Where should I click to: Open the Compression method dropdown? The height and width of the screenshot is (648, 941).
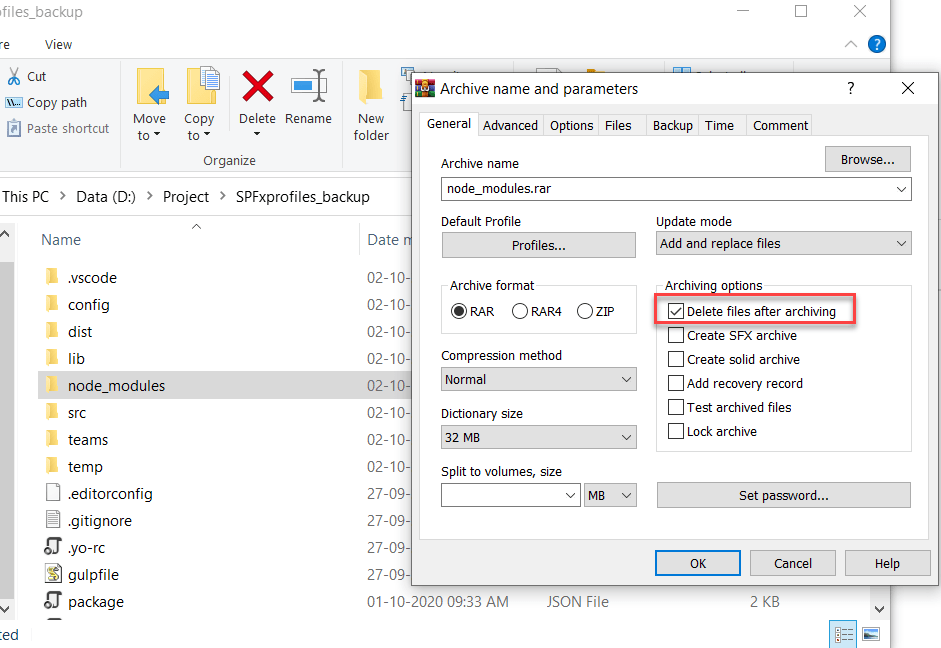pyautogui.click(x=539, y=379)
